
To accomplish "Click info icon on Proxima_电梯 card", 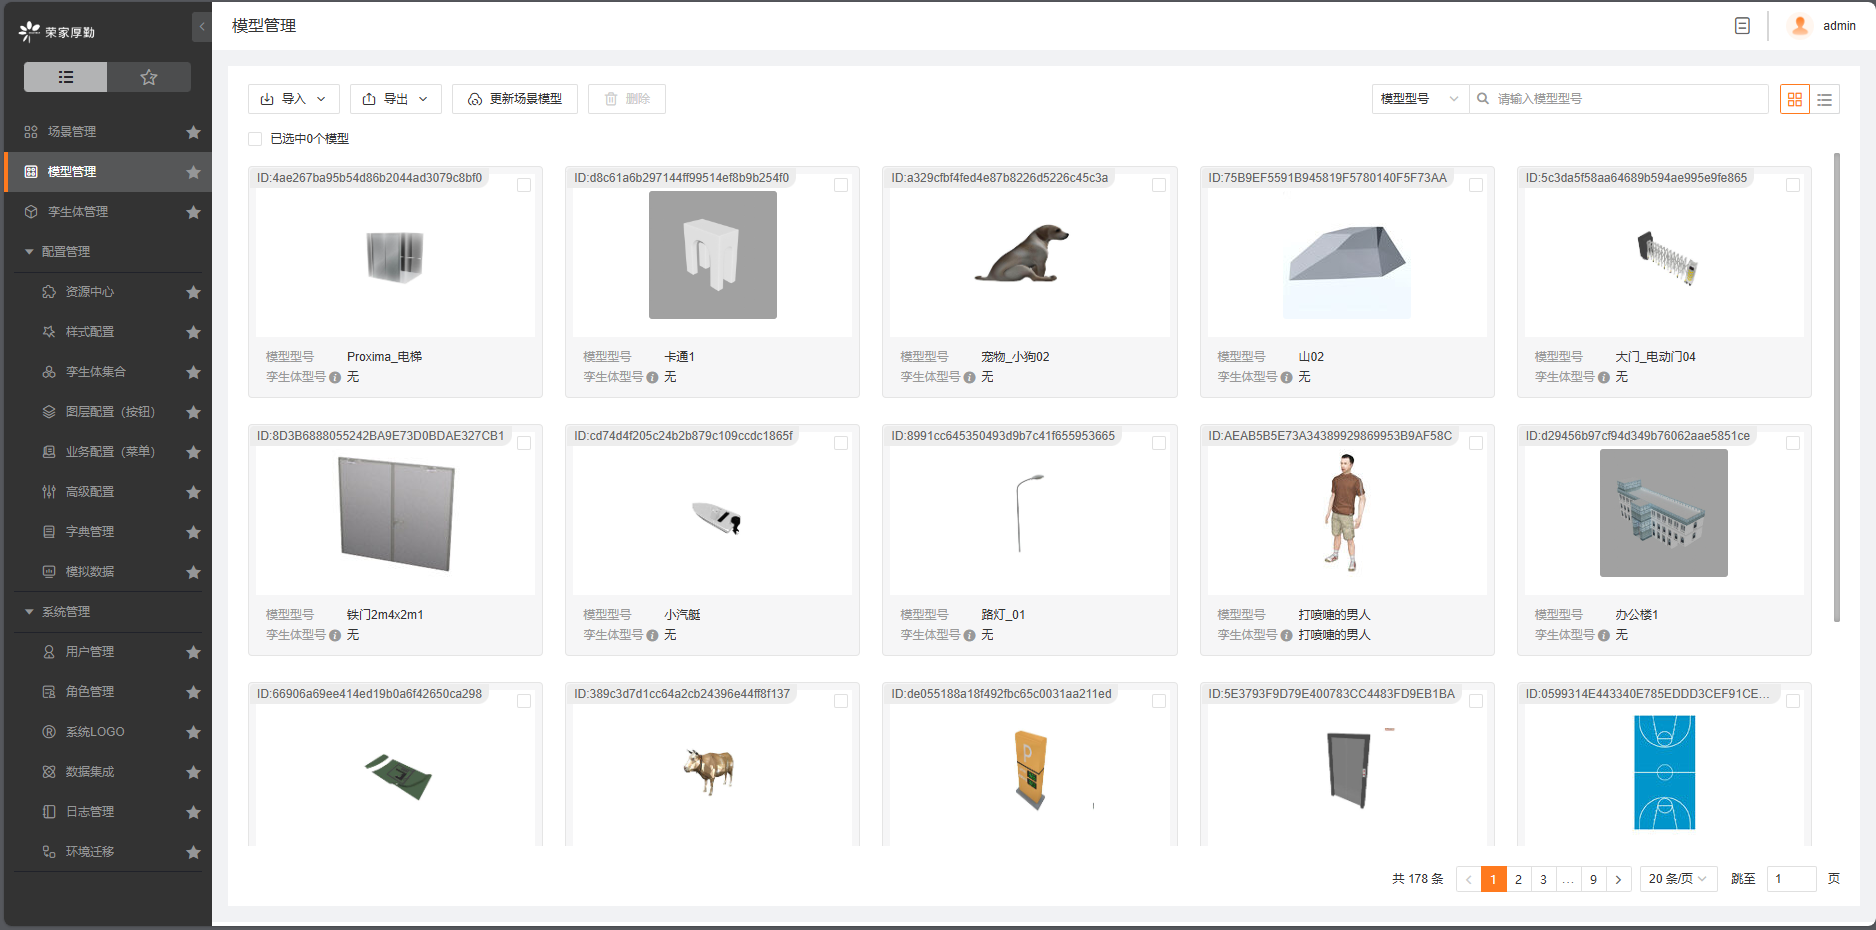I will tap(335, 377).
